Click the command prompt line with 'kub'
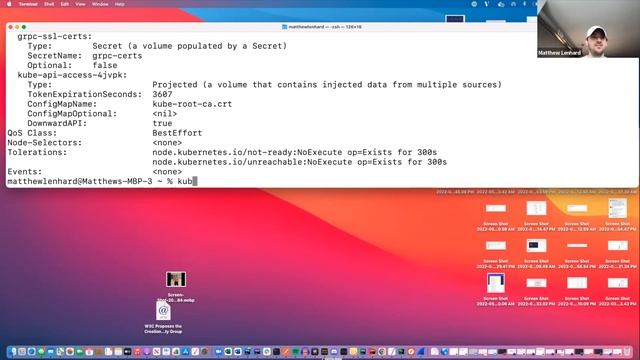The width and height of the screenshot is (640, 360). (102, 181)
